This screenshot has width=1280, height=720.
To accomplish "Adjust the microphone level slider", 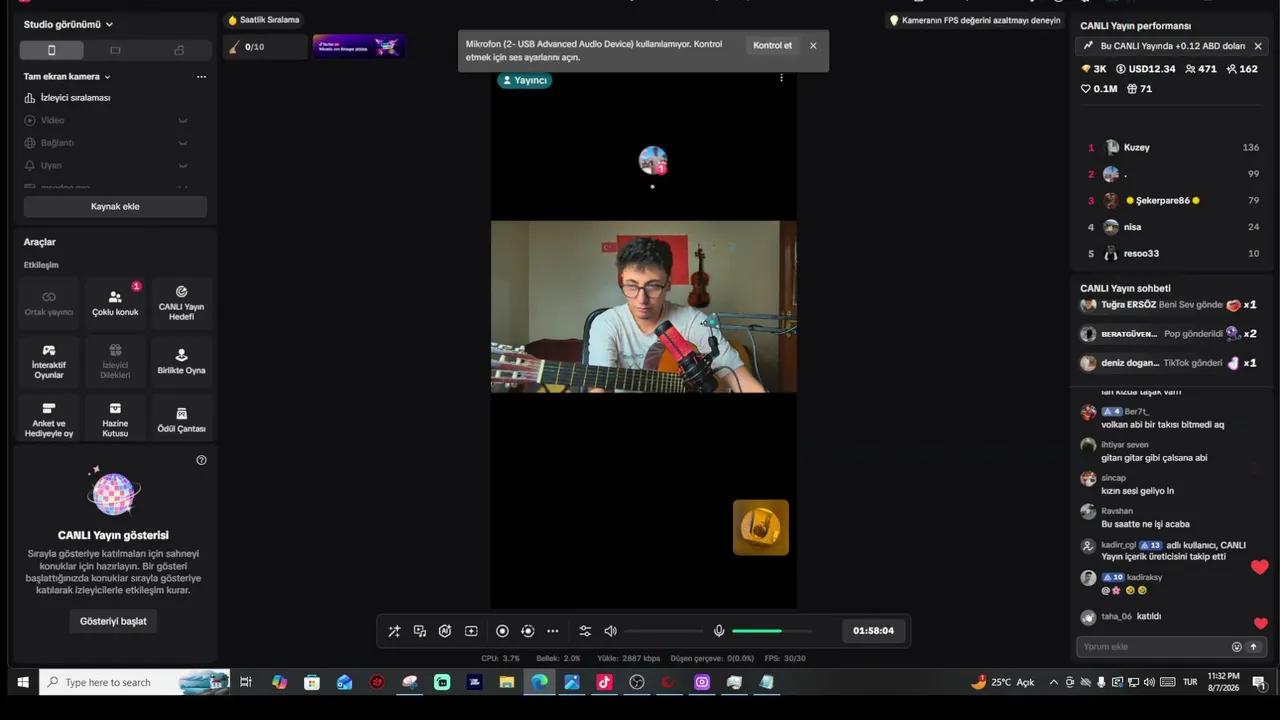I will click(771, 631).
